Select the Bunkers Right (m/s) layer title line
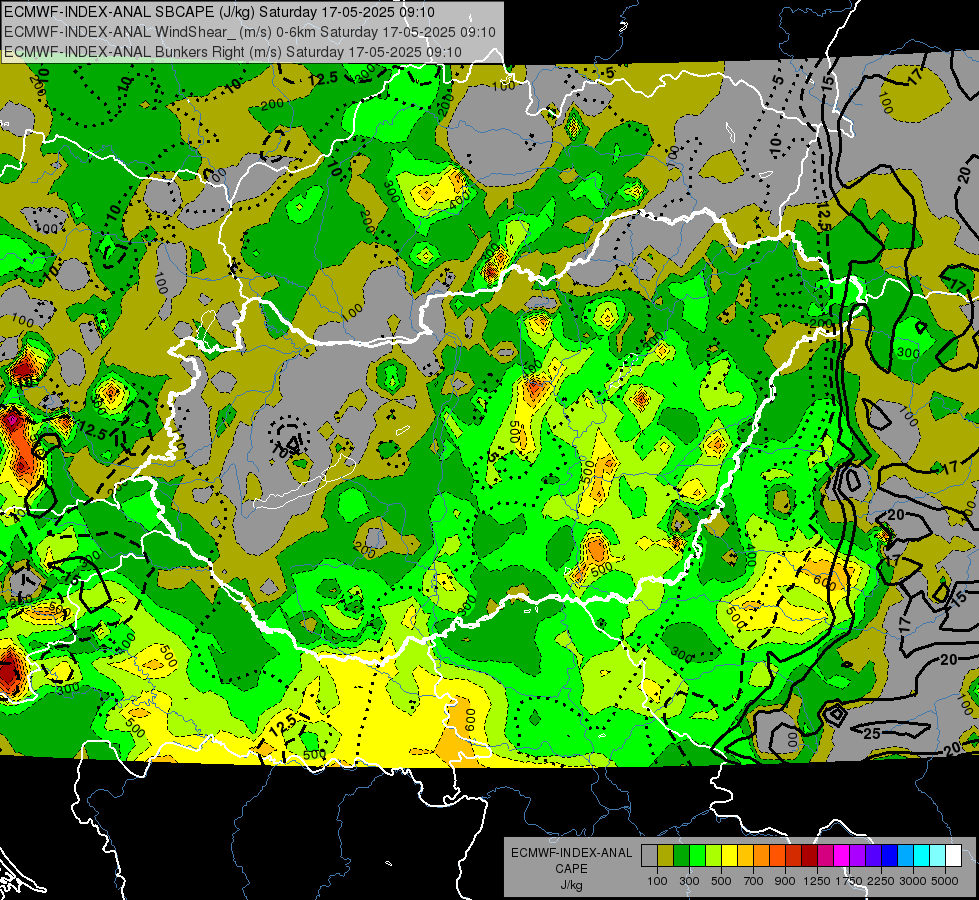The image size is (979, 900). (x=233, y=52)
